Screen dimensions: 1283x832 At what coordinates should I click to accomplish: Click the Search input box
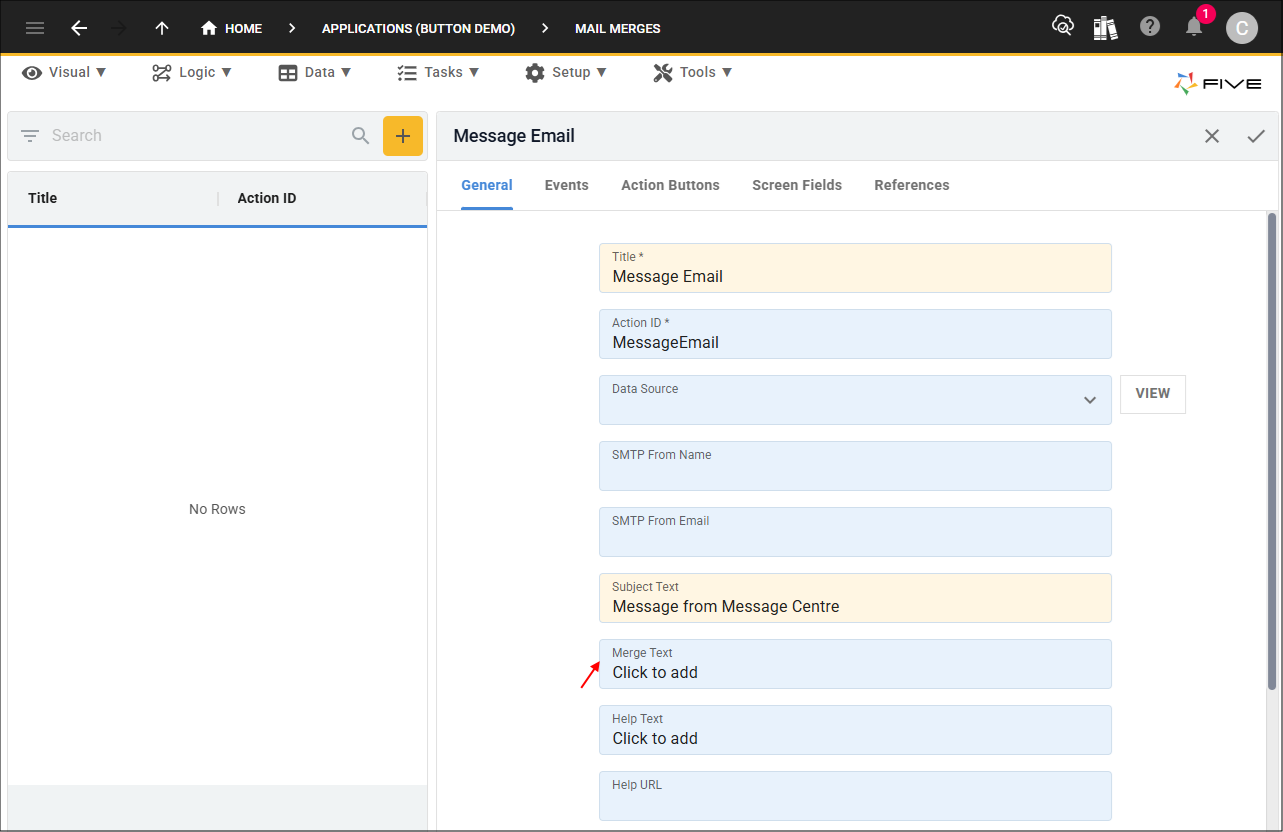pyautogui.click(x=195, y=136)
